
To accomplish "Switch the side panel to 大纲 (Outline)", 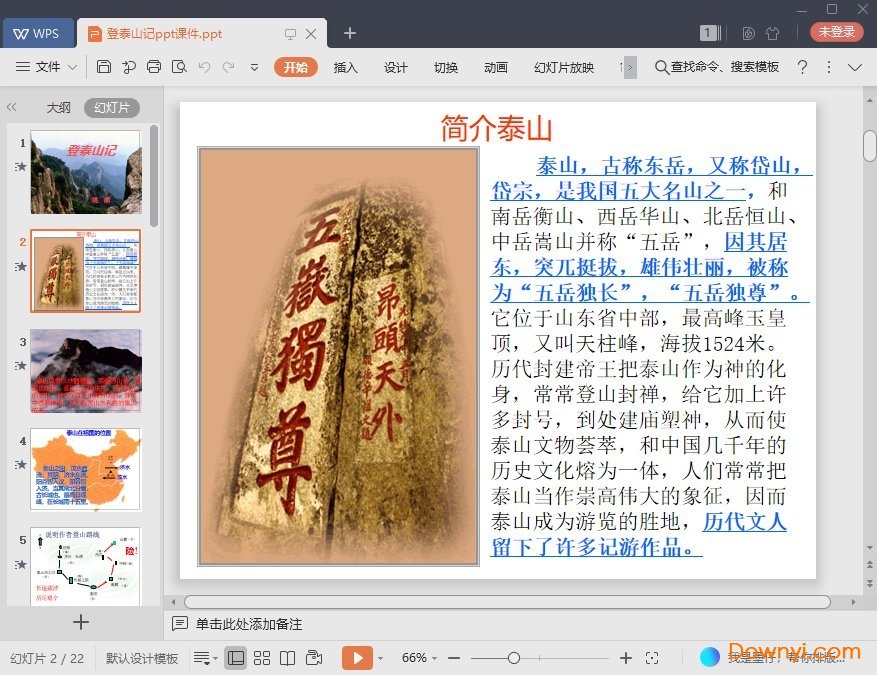I will tap(58, 108).
